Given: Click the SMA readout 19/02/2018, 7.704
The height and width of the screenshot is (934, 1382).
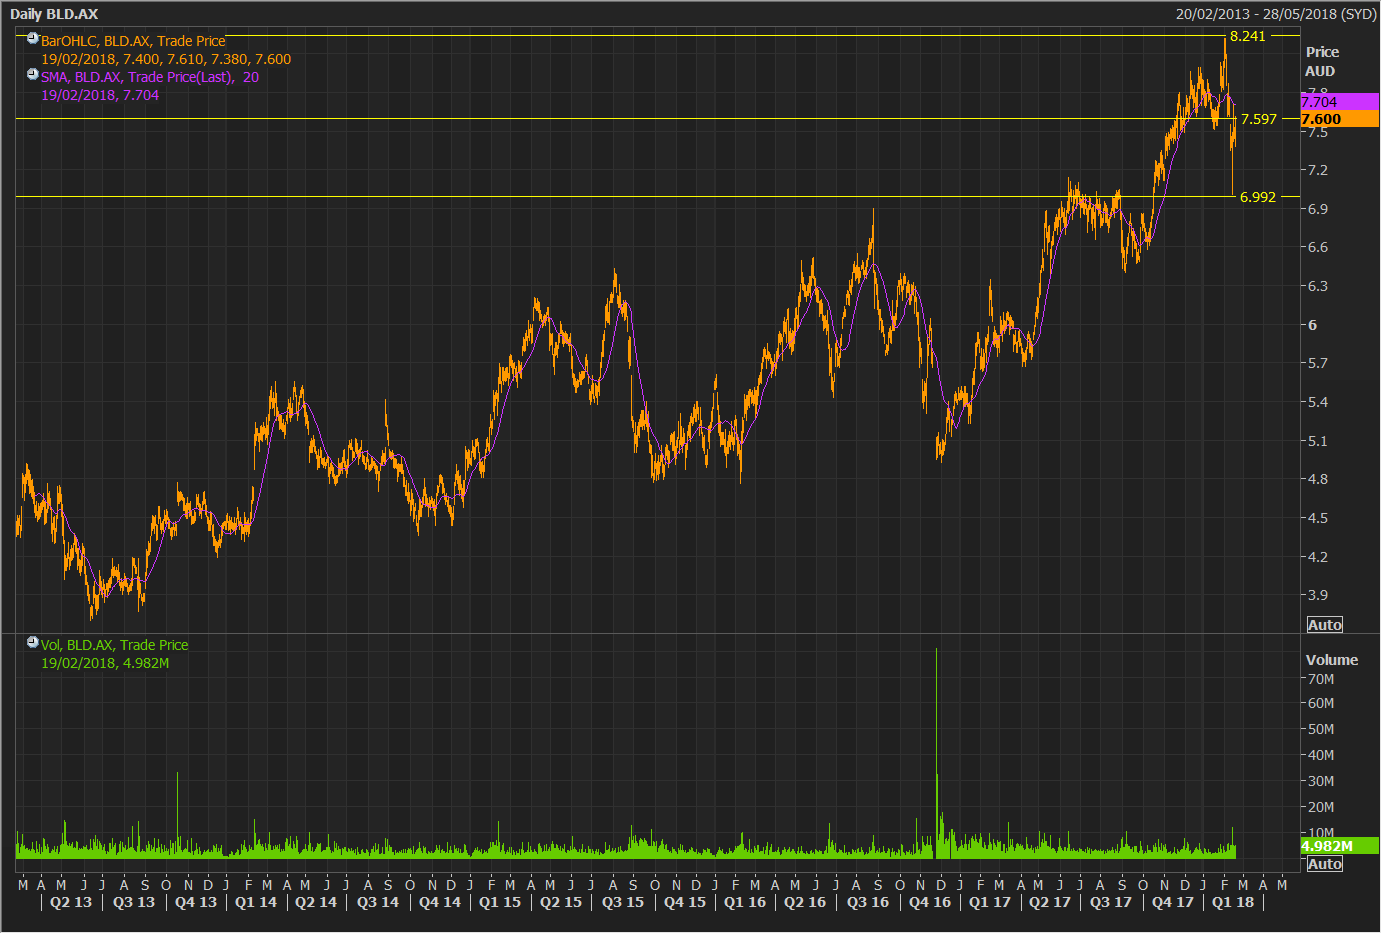Looking at the screenshot, I should [x=100, y=95].
